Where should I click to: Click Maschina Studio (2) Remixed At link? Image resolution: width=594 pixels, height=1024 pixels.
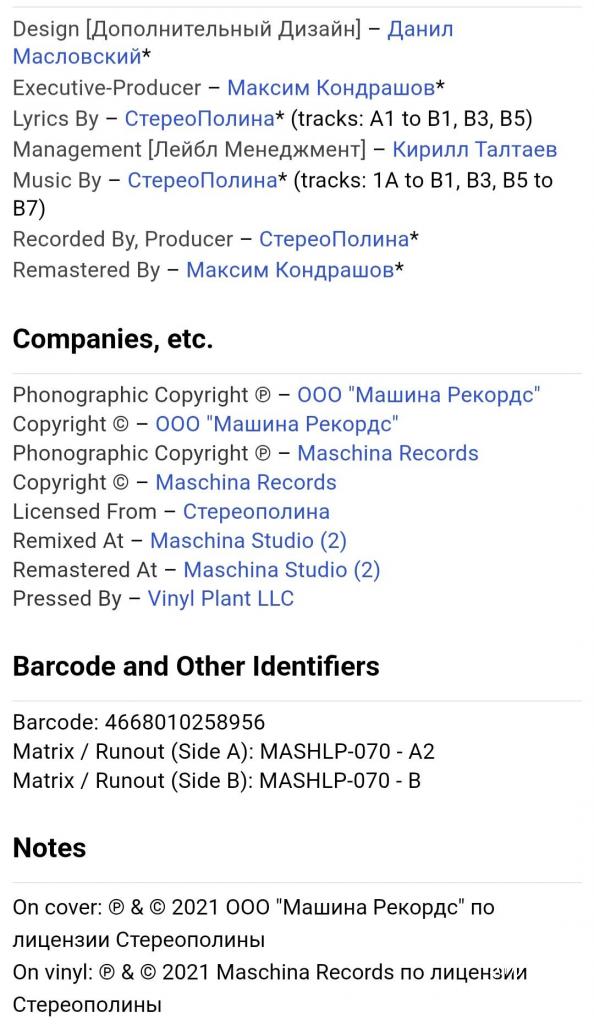click(248, 541)
